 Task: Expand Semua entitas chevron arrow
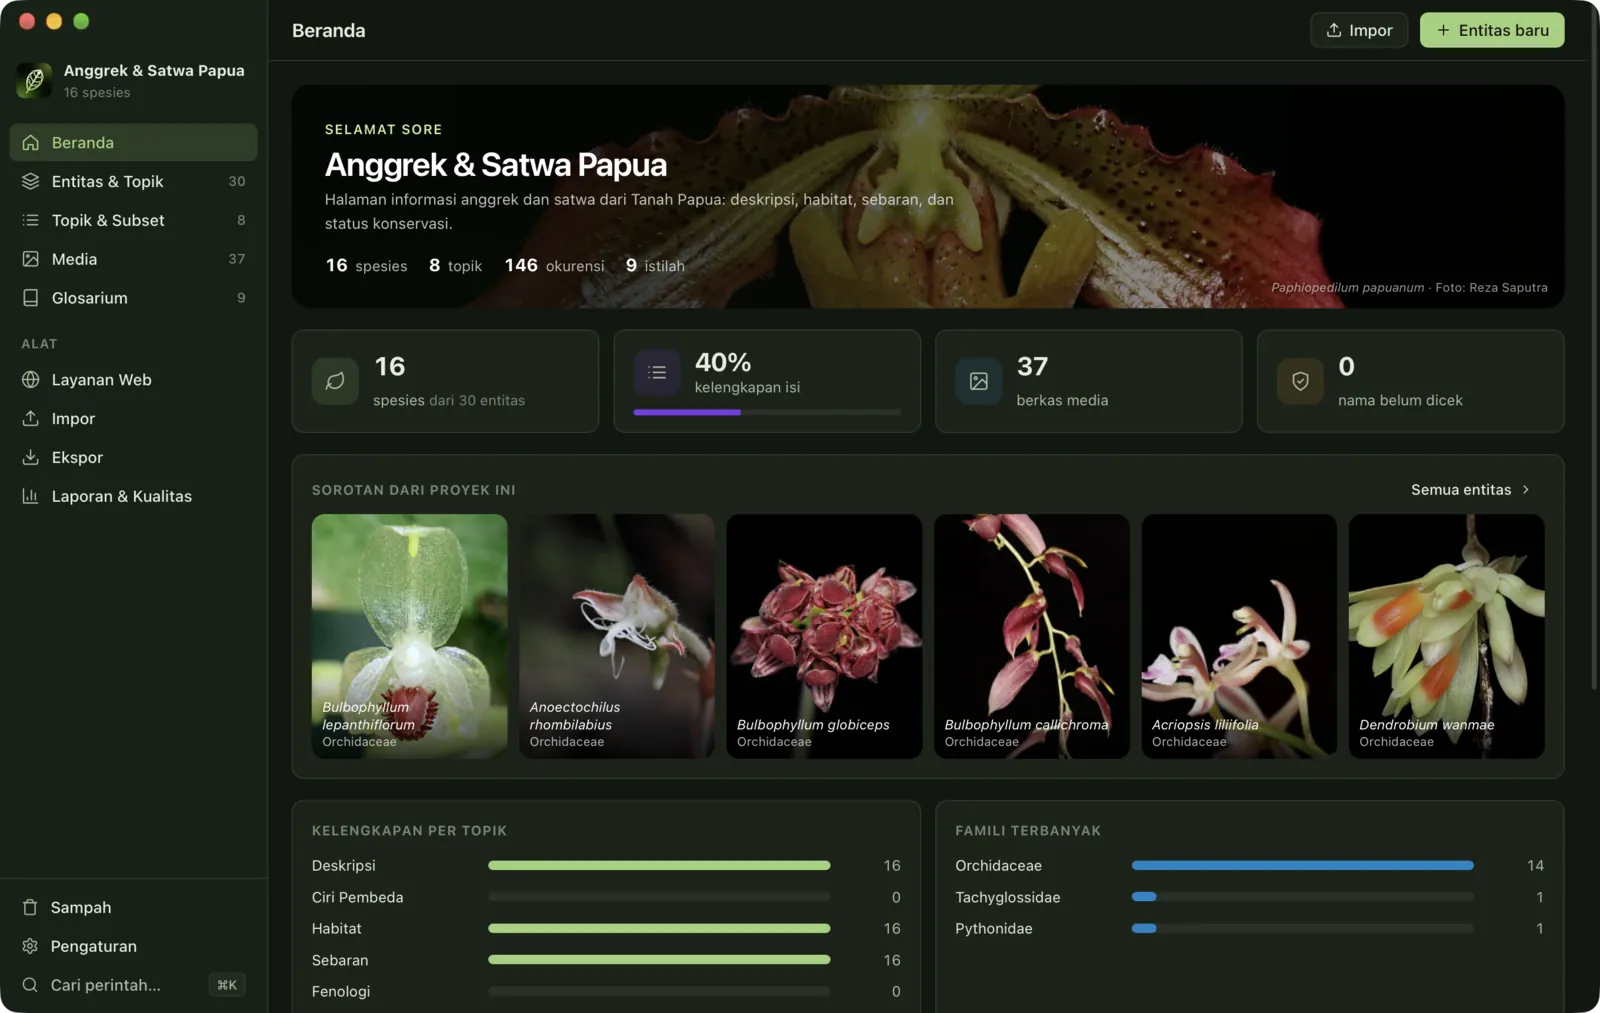1526,490
